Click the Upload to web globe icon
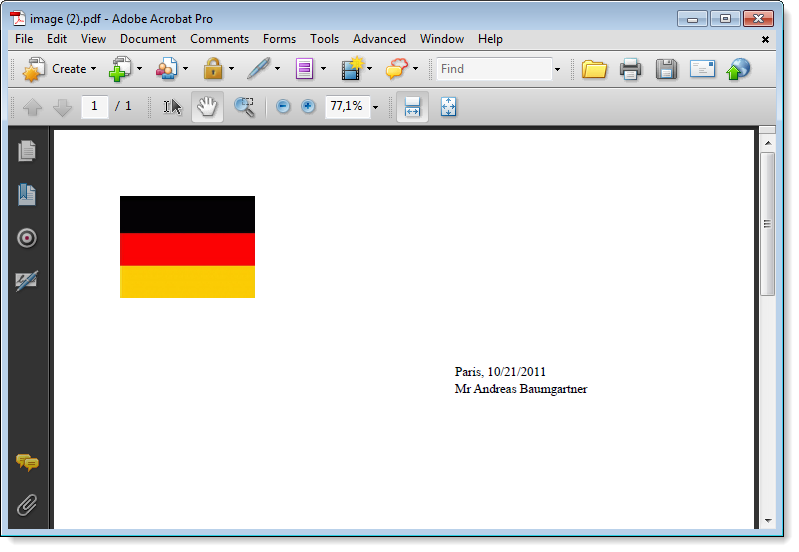 (738, 69)
